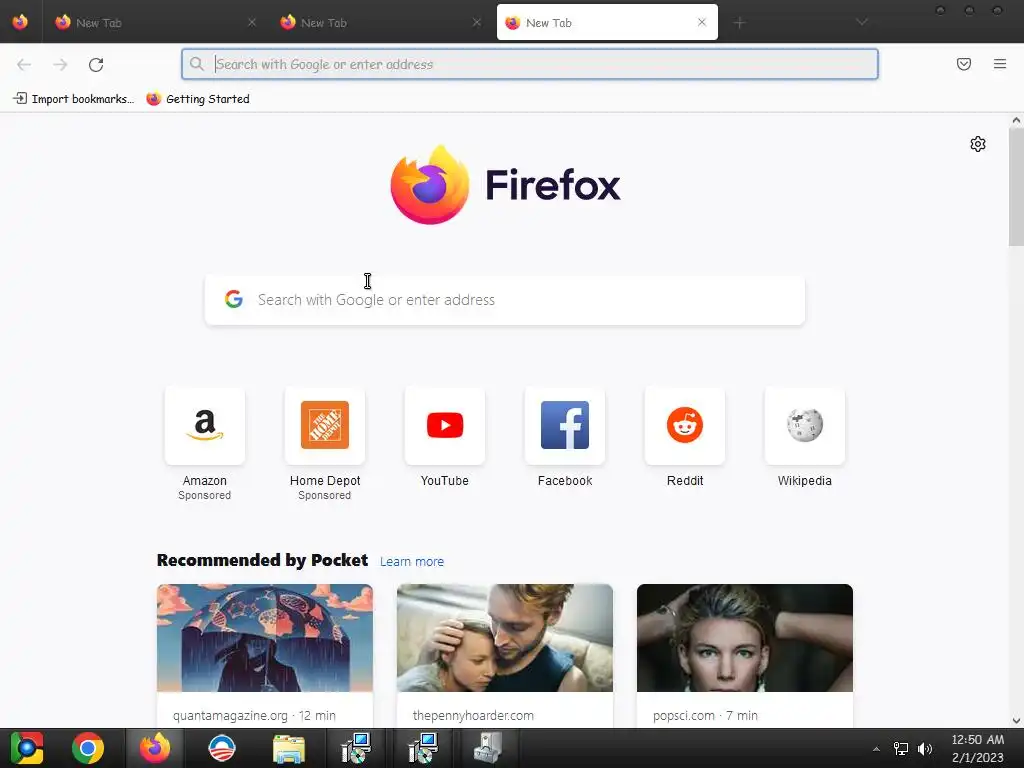Click the Firefox View icon in tab bar

click(20, 22)
